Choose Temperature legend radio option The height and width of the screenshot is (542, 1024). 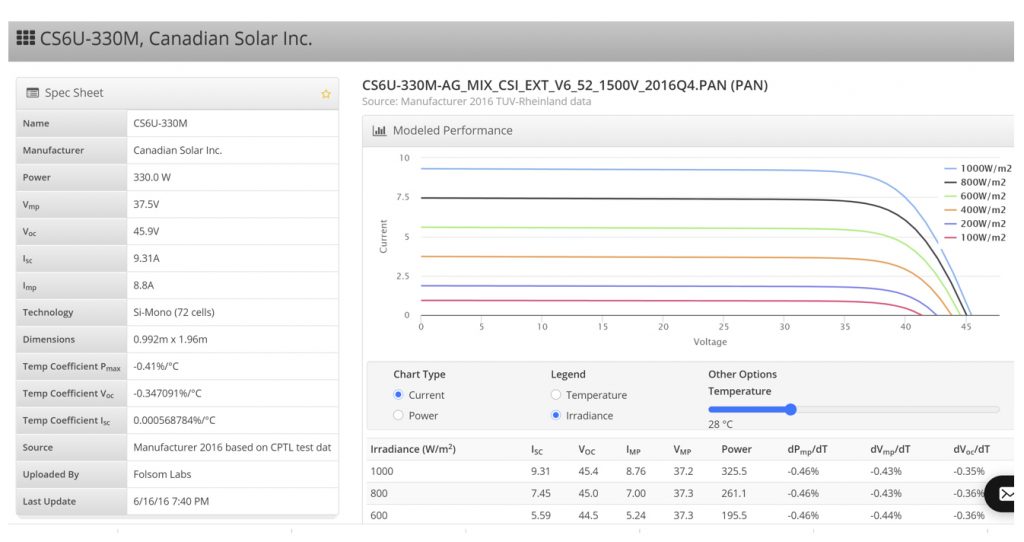click(x=556, y=394)
